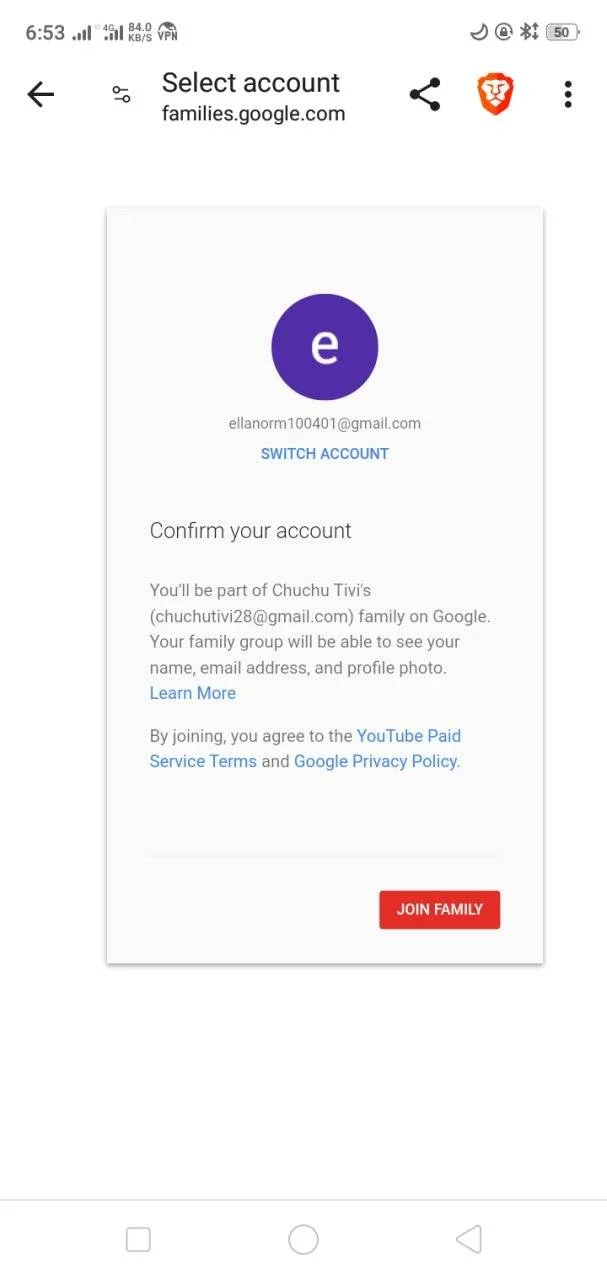Open Brave Shields lion icon

[x=495, y=95]
